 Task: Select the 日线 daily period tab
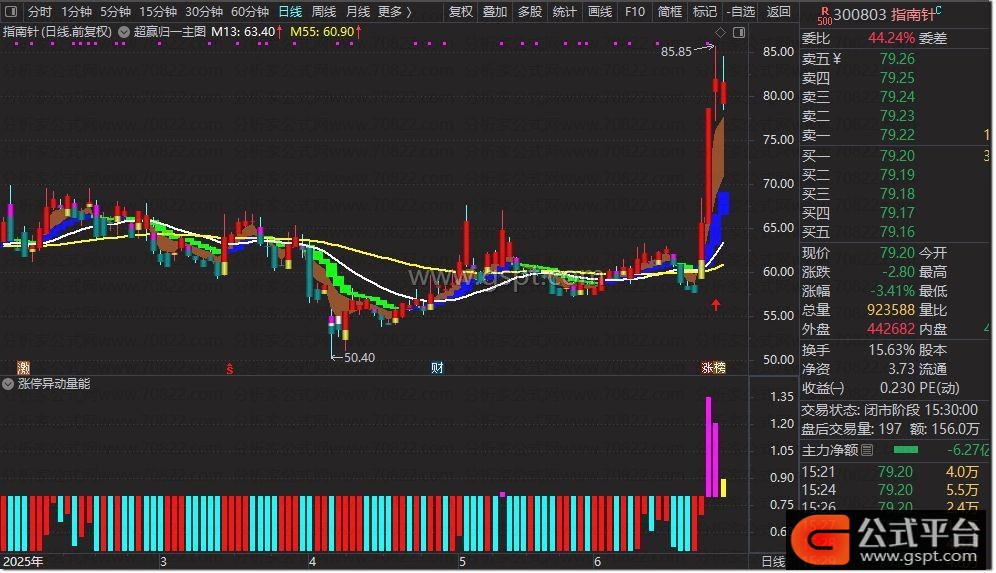click(x=290, y=11)
